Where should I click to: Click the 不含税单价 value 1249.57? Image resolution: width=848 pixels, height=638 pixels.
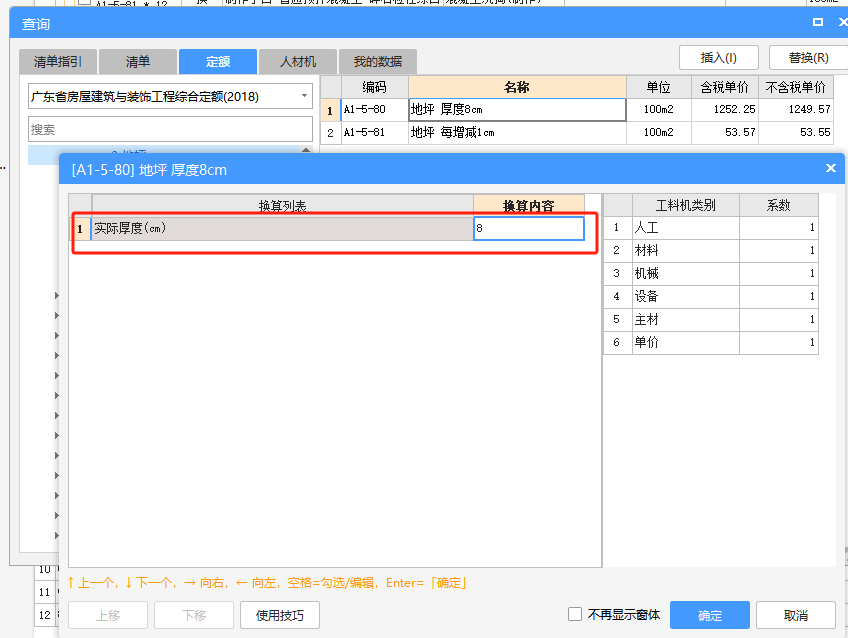796,110
